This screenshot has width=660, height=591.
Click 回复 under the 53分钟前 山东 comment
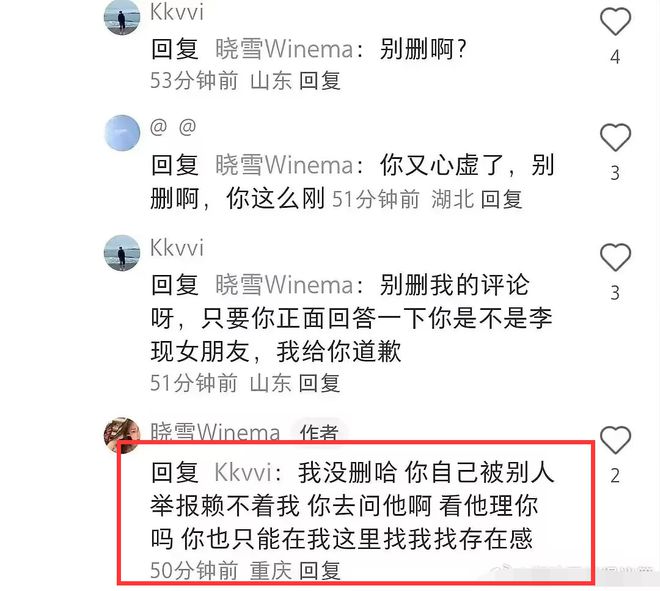coord(319,80)
